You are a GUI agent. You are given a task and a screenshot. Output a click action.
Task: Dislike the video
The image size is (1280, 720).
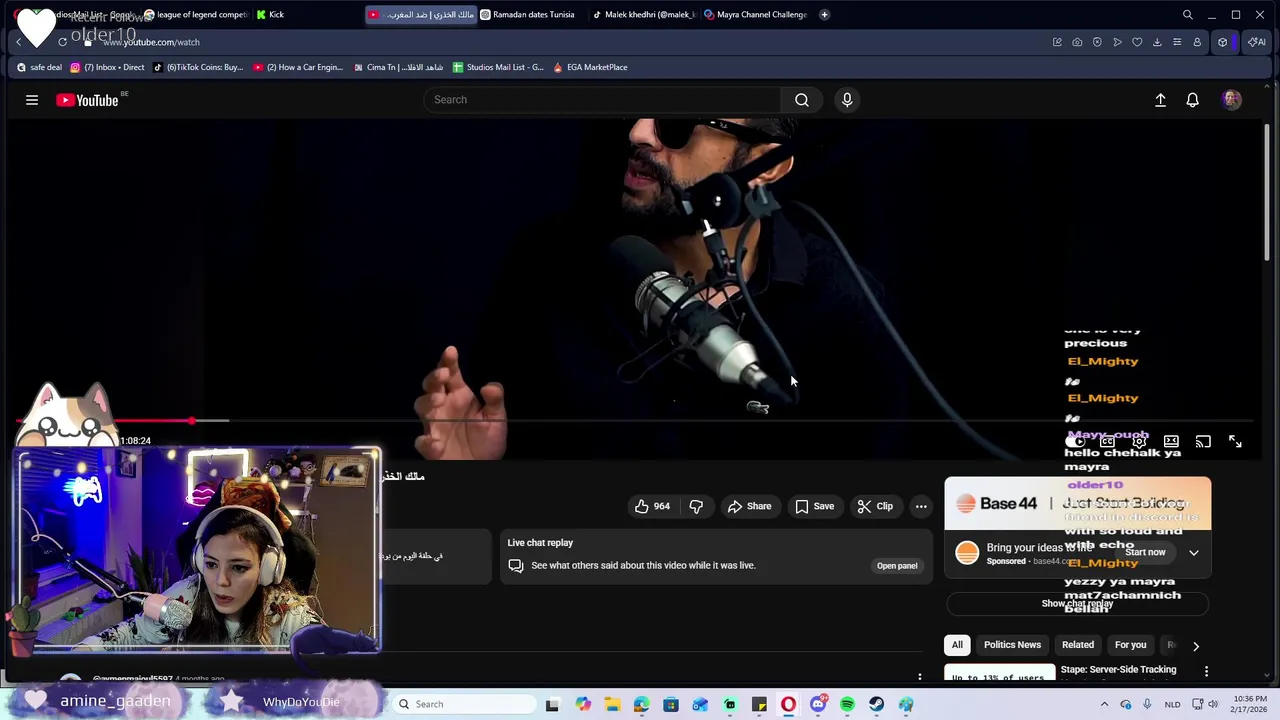696,506
